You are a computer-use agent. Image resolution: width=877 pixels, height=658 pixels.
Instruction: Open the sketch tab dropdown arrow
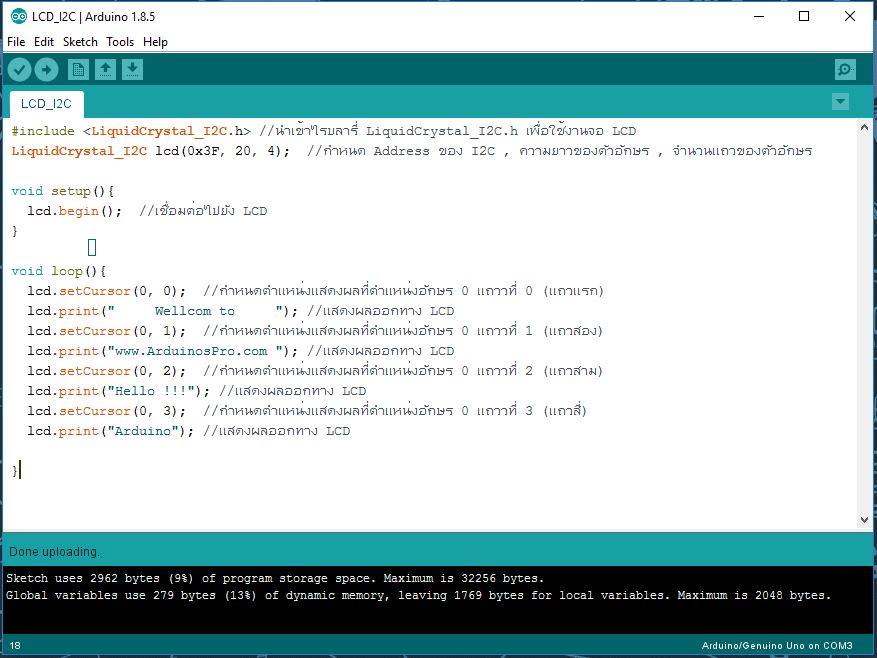coord(840,102)
